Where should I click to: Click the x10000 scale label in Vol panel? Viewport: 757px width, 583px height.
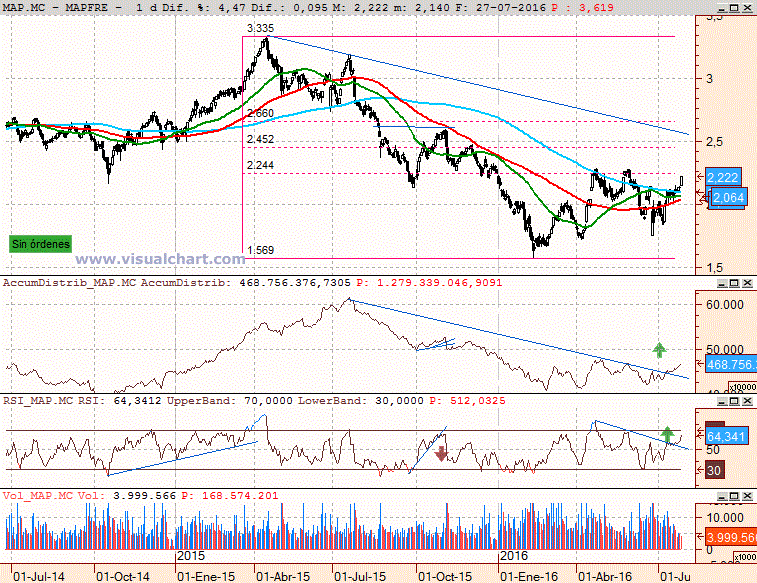[x=744, y=557]
